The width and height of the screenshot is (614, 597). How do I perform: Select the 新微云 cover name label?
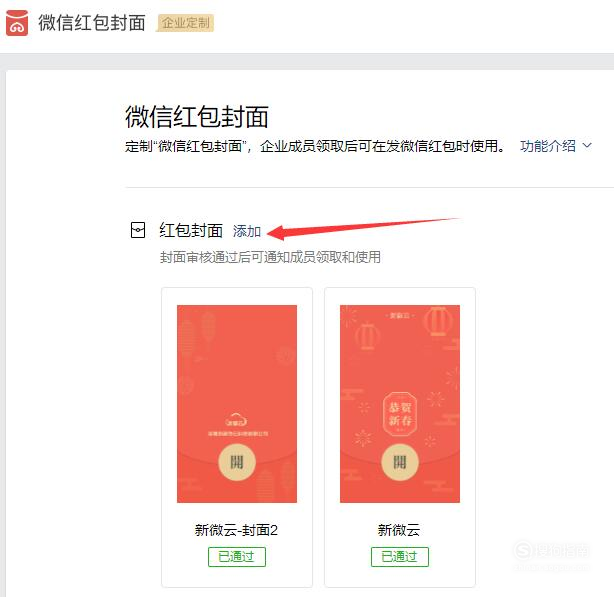point(399,530)
